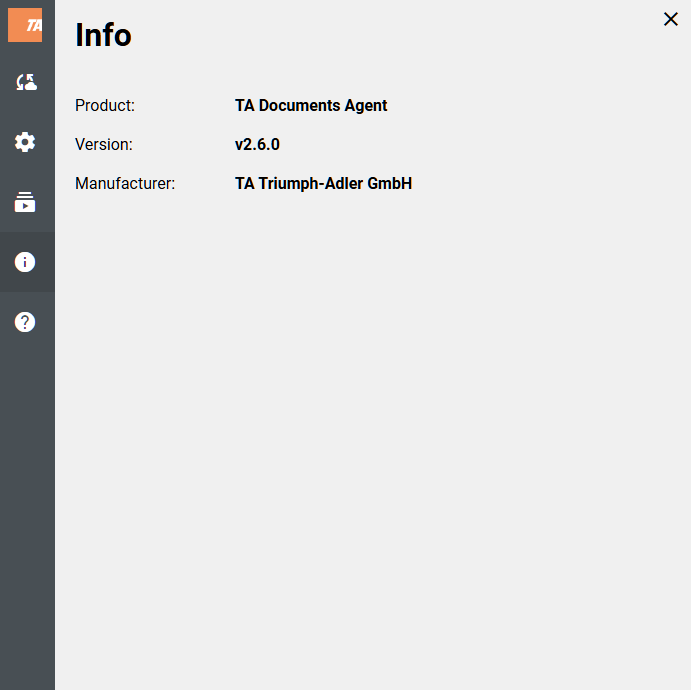Click the Version label

click(x=103, y=144)
